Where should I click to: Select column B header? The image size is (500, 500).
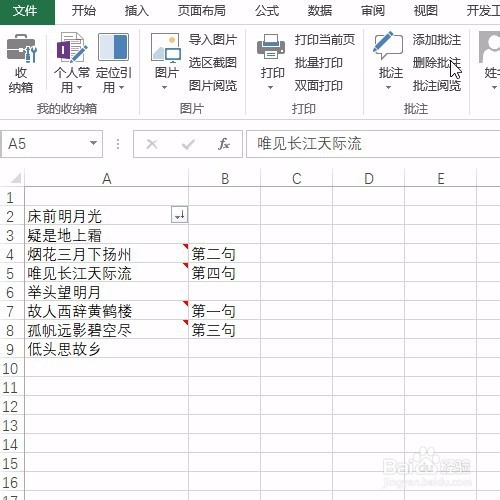tap(225, 179)
